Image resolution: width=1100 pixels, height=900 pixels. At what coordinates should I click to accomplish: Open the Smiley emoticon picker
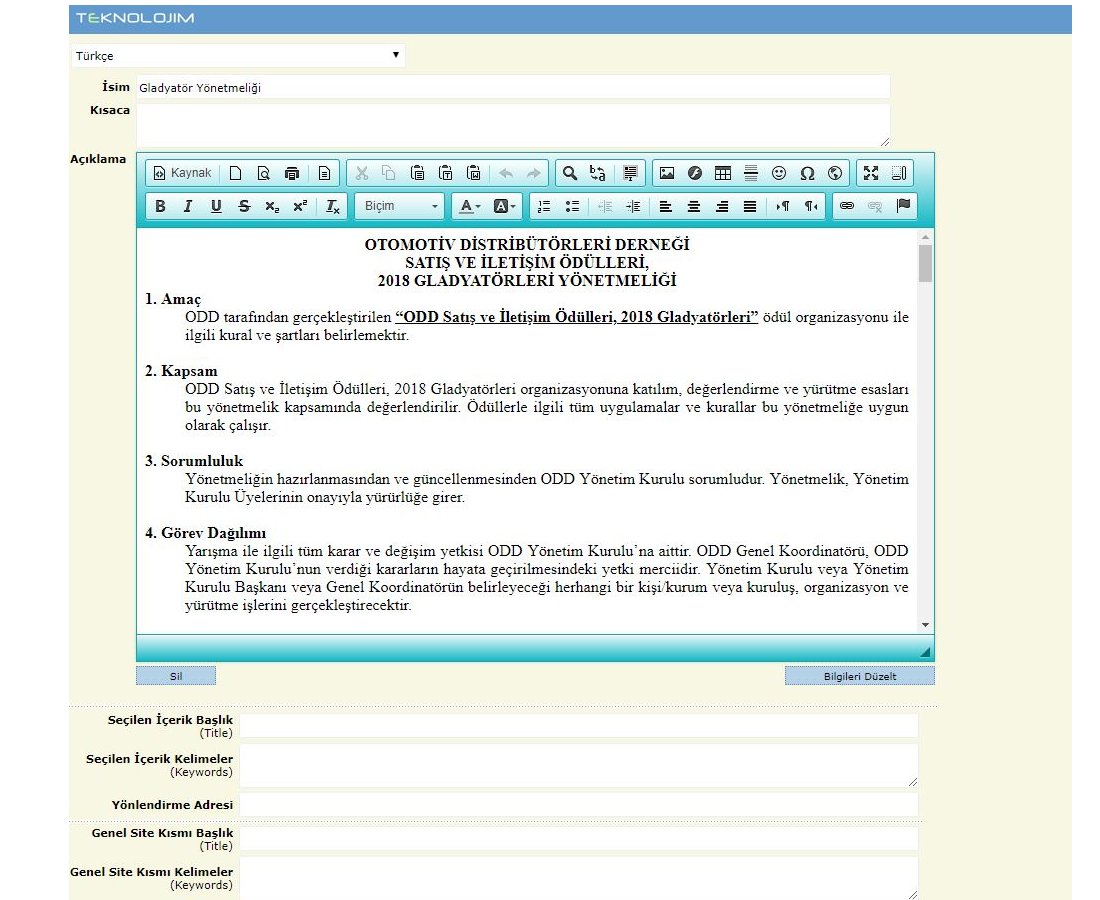[x=779, y=173]
